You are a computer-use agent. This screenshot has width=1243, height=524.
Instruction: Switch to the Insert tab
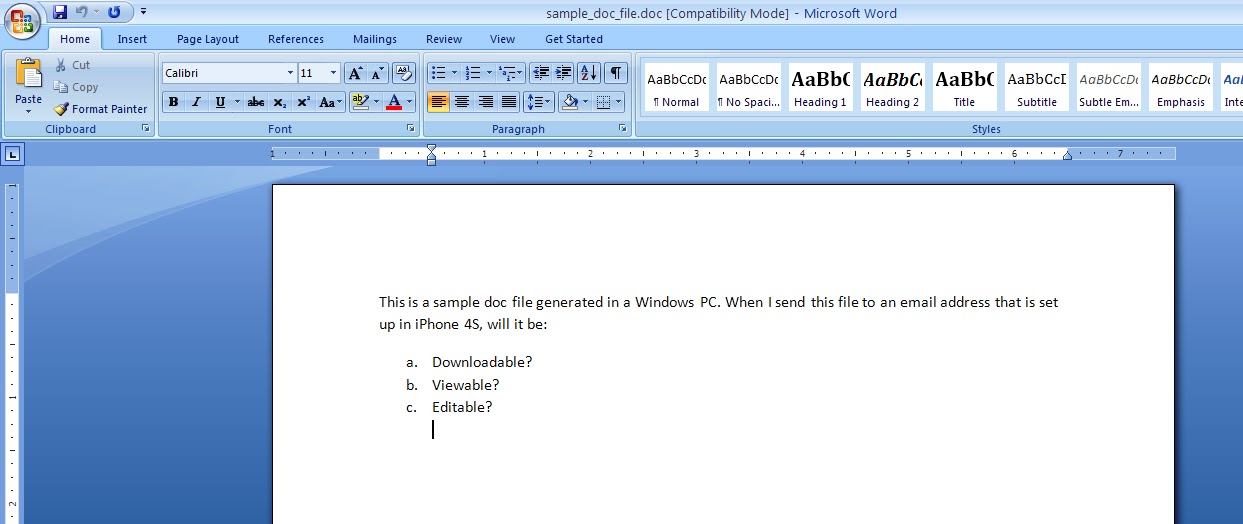132,39
